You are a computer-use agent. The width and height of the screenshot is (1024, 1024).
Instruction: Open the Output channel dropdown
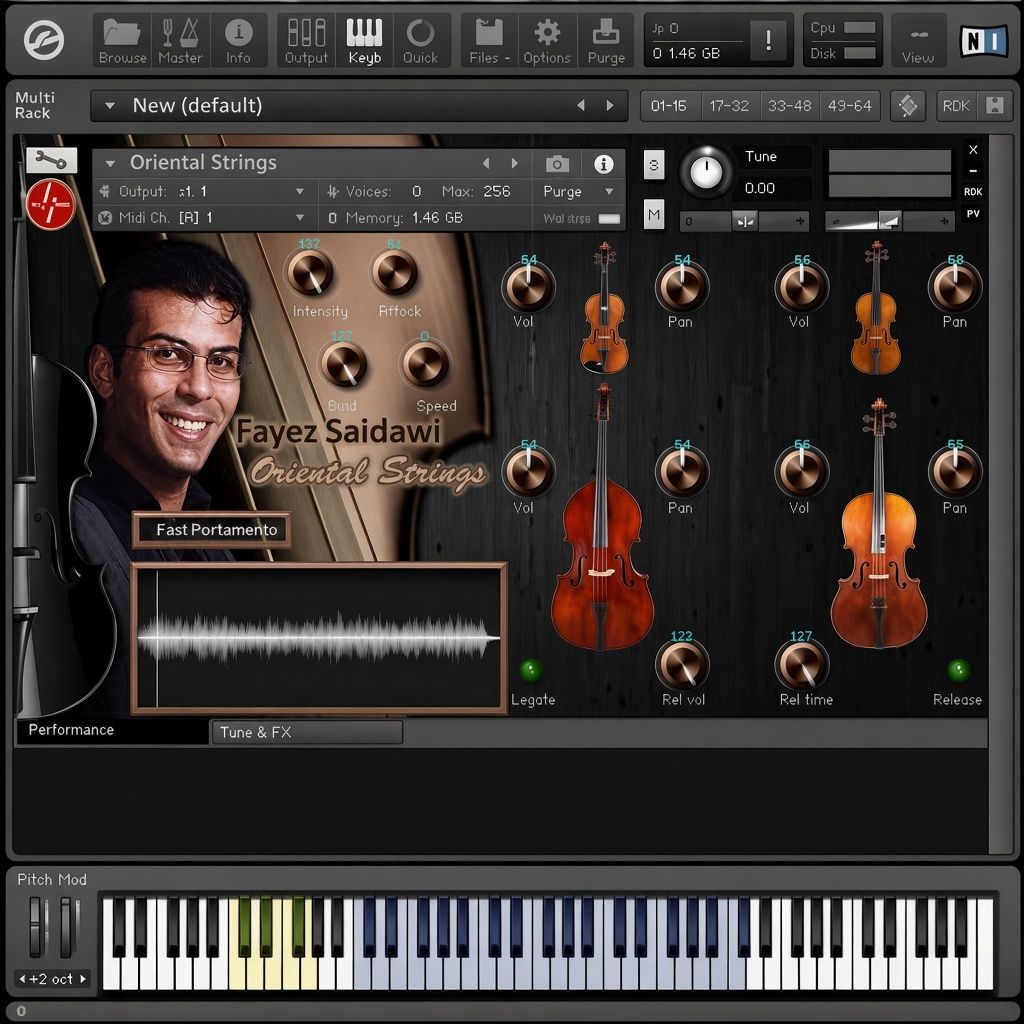(x=299, y=191)
